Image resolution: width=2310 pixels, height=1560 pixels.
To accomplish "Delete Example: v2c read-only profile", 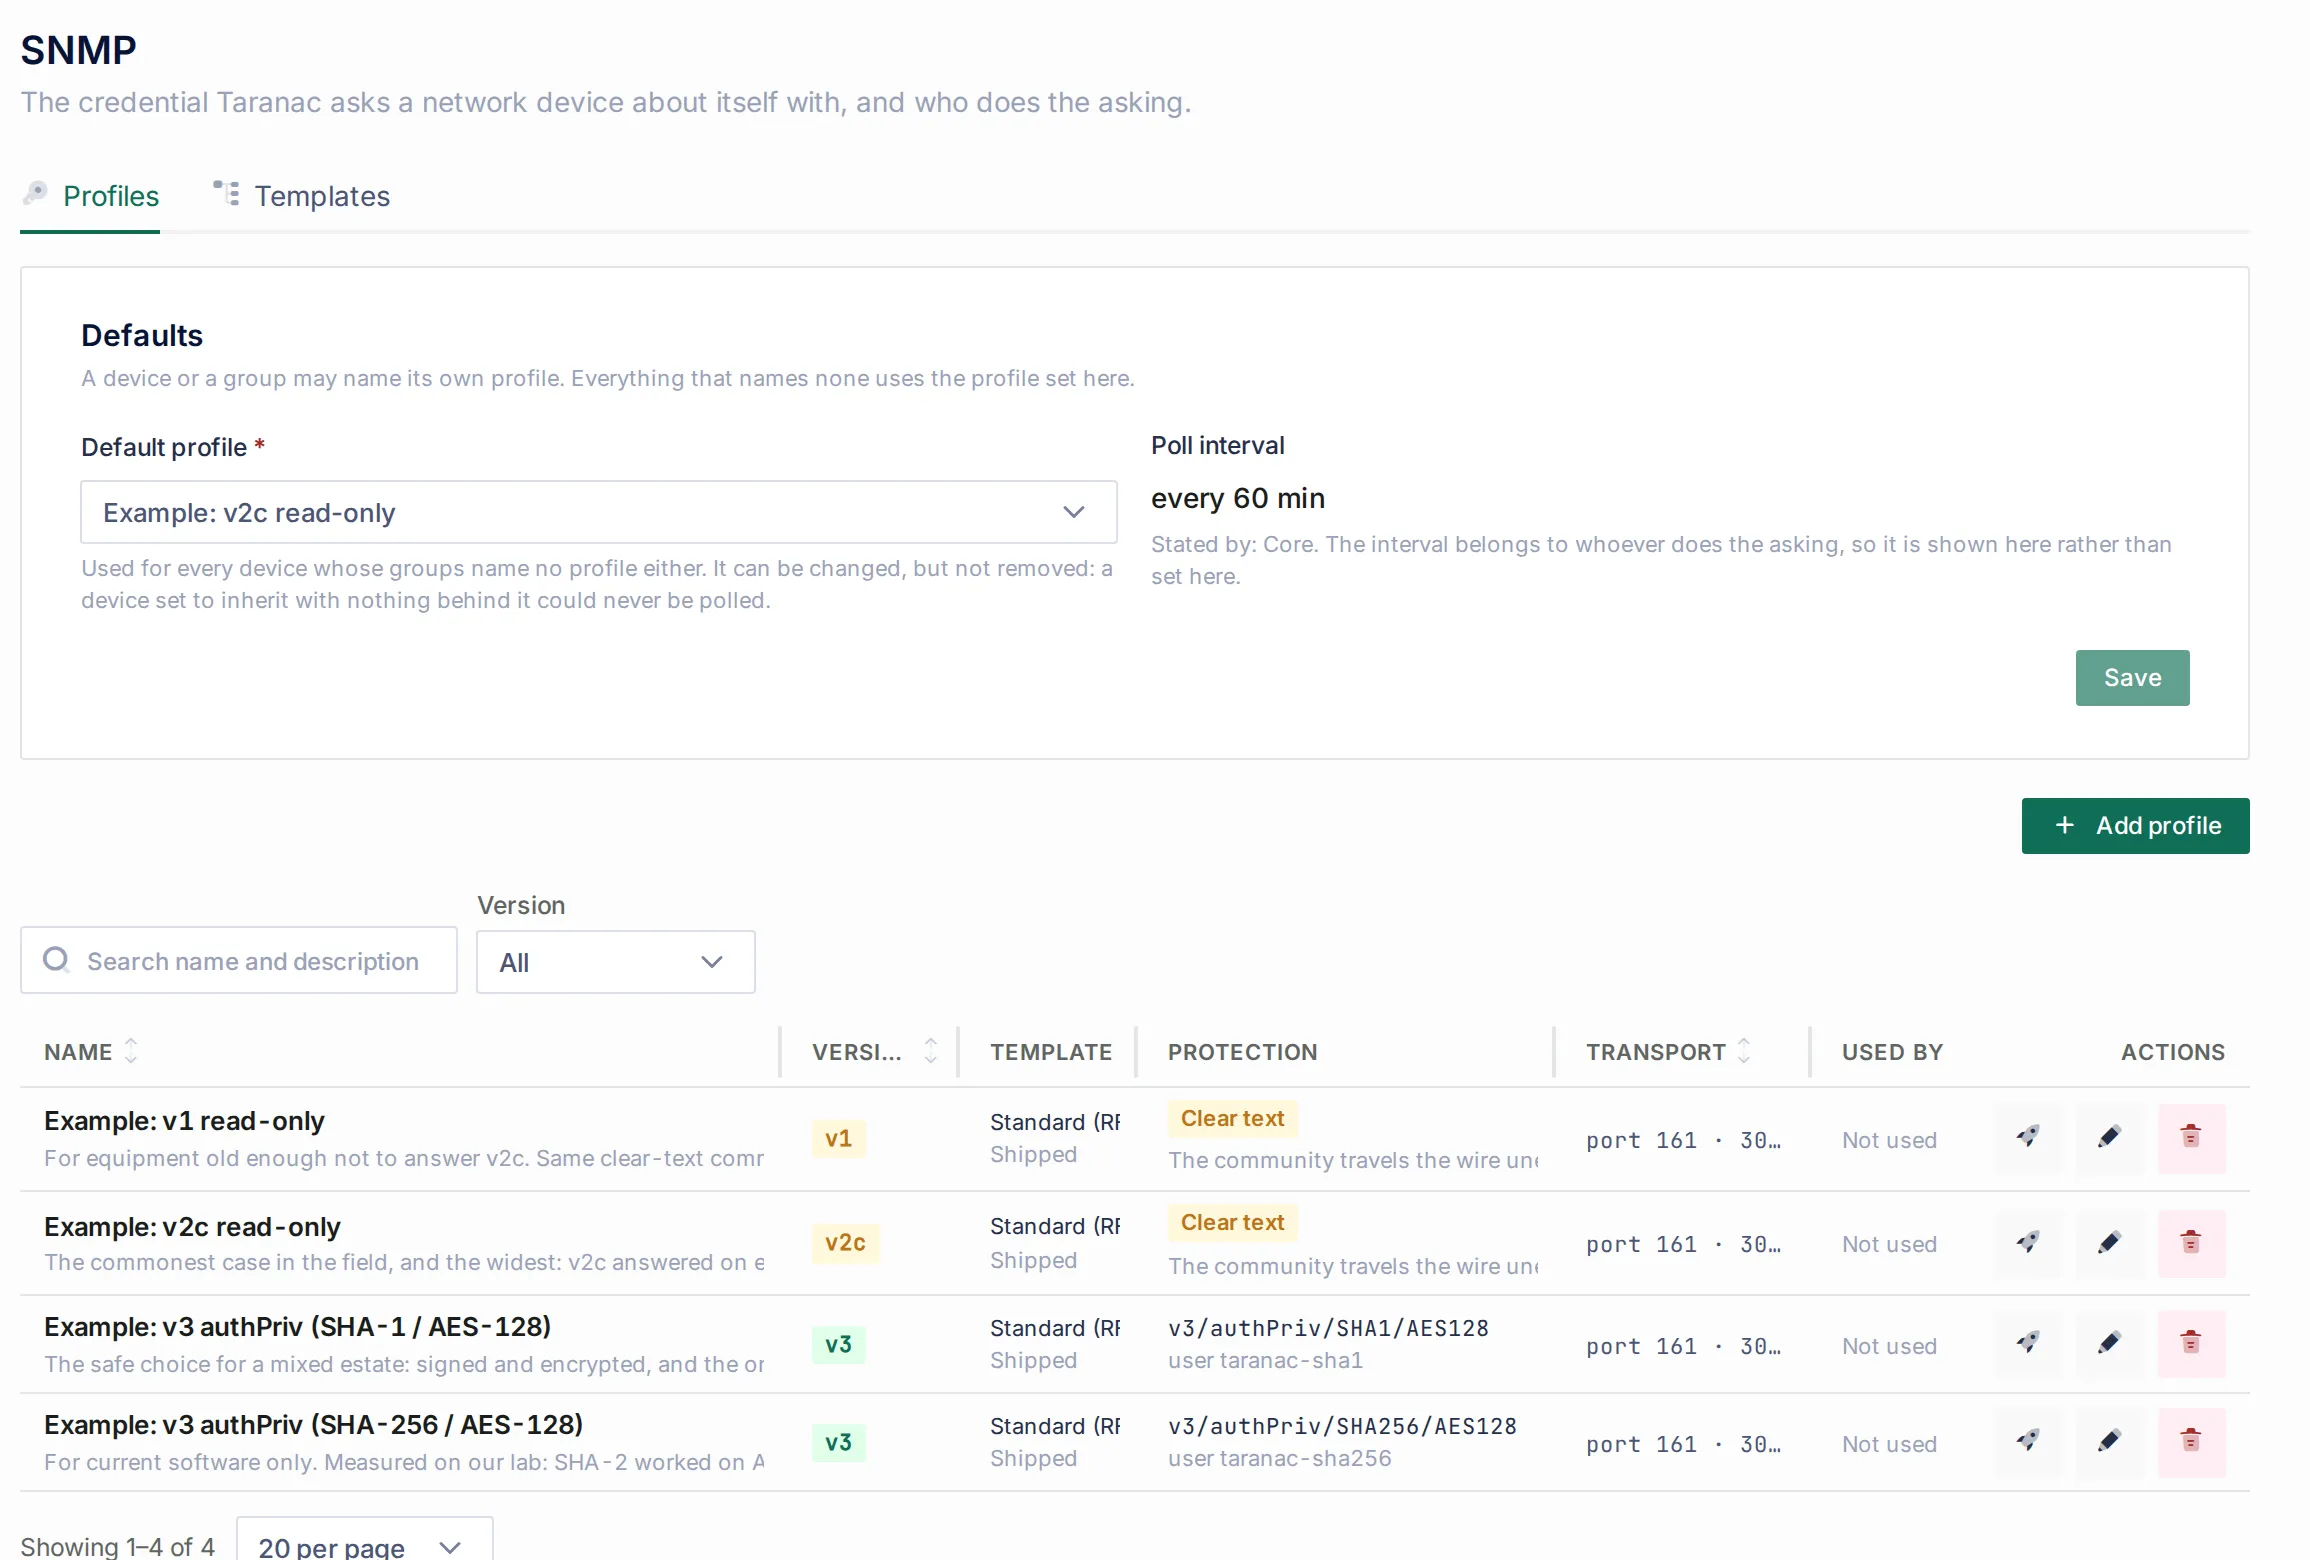I will coord(2191,1243).
